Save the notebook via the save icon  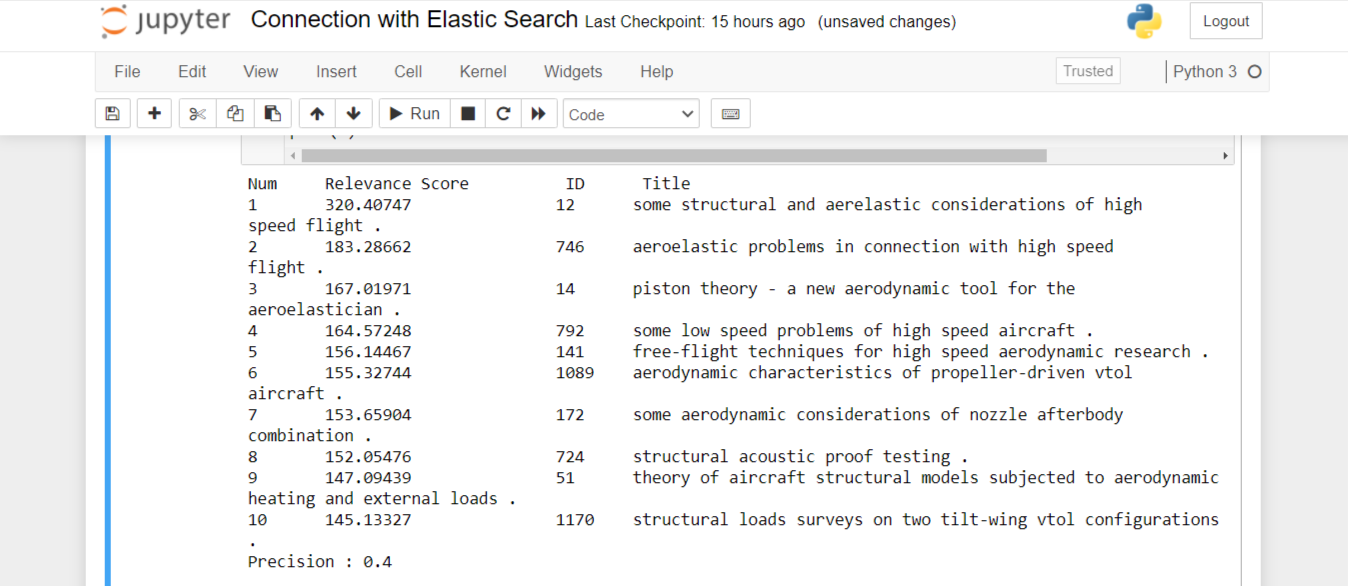(x=112, y=113)
